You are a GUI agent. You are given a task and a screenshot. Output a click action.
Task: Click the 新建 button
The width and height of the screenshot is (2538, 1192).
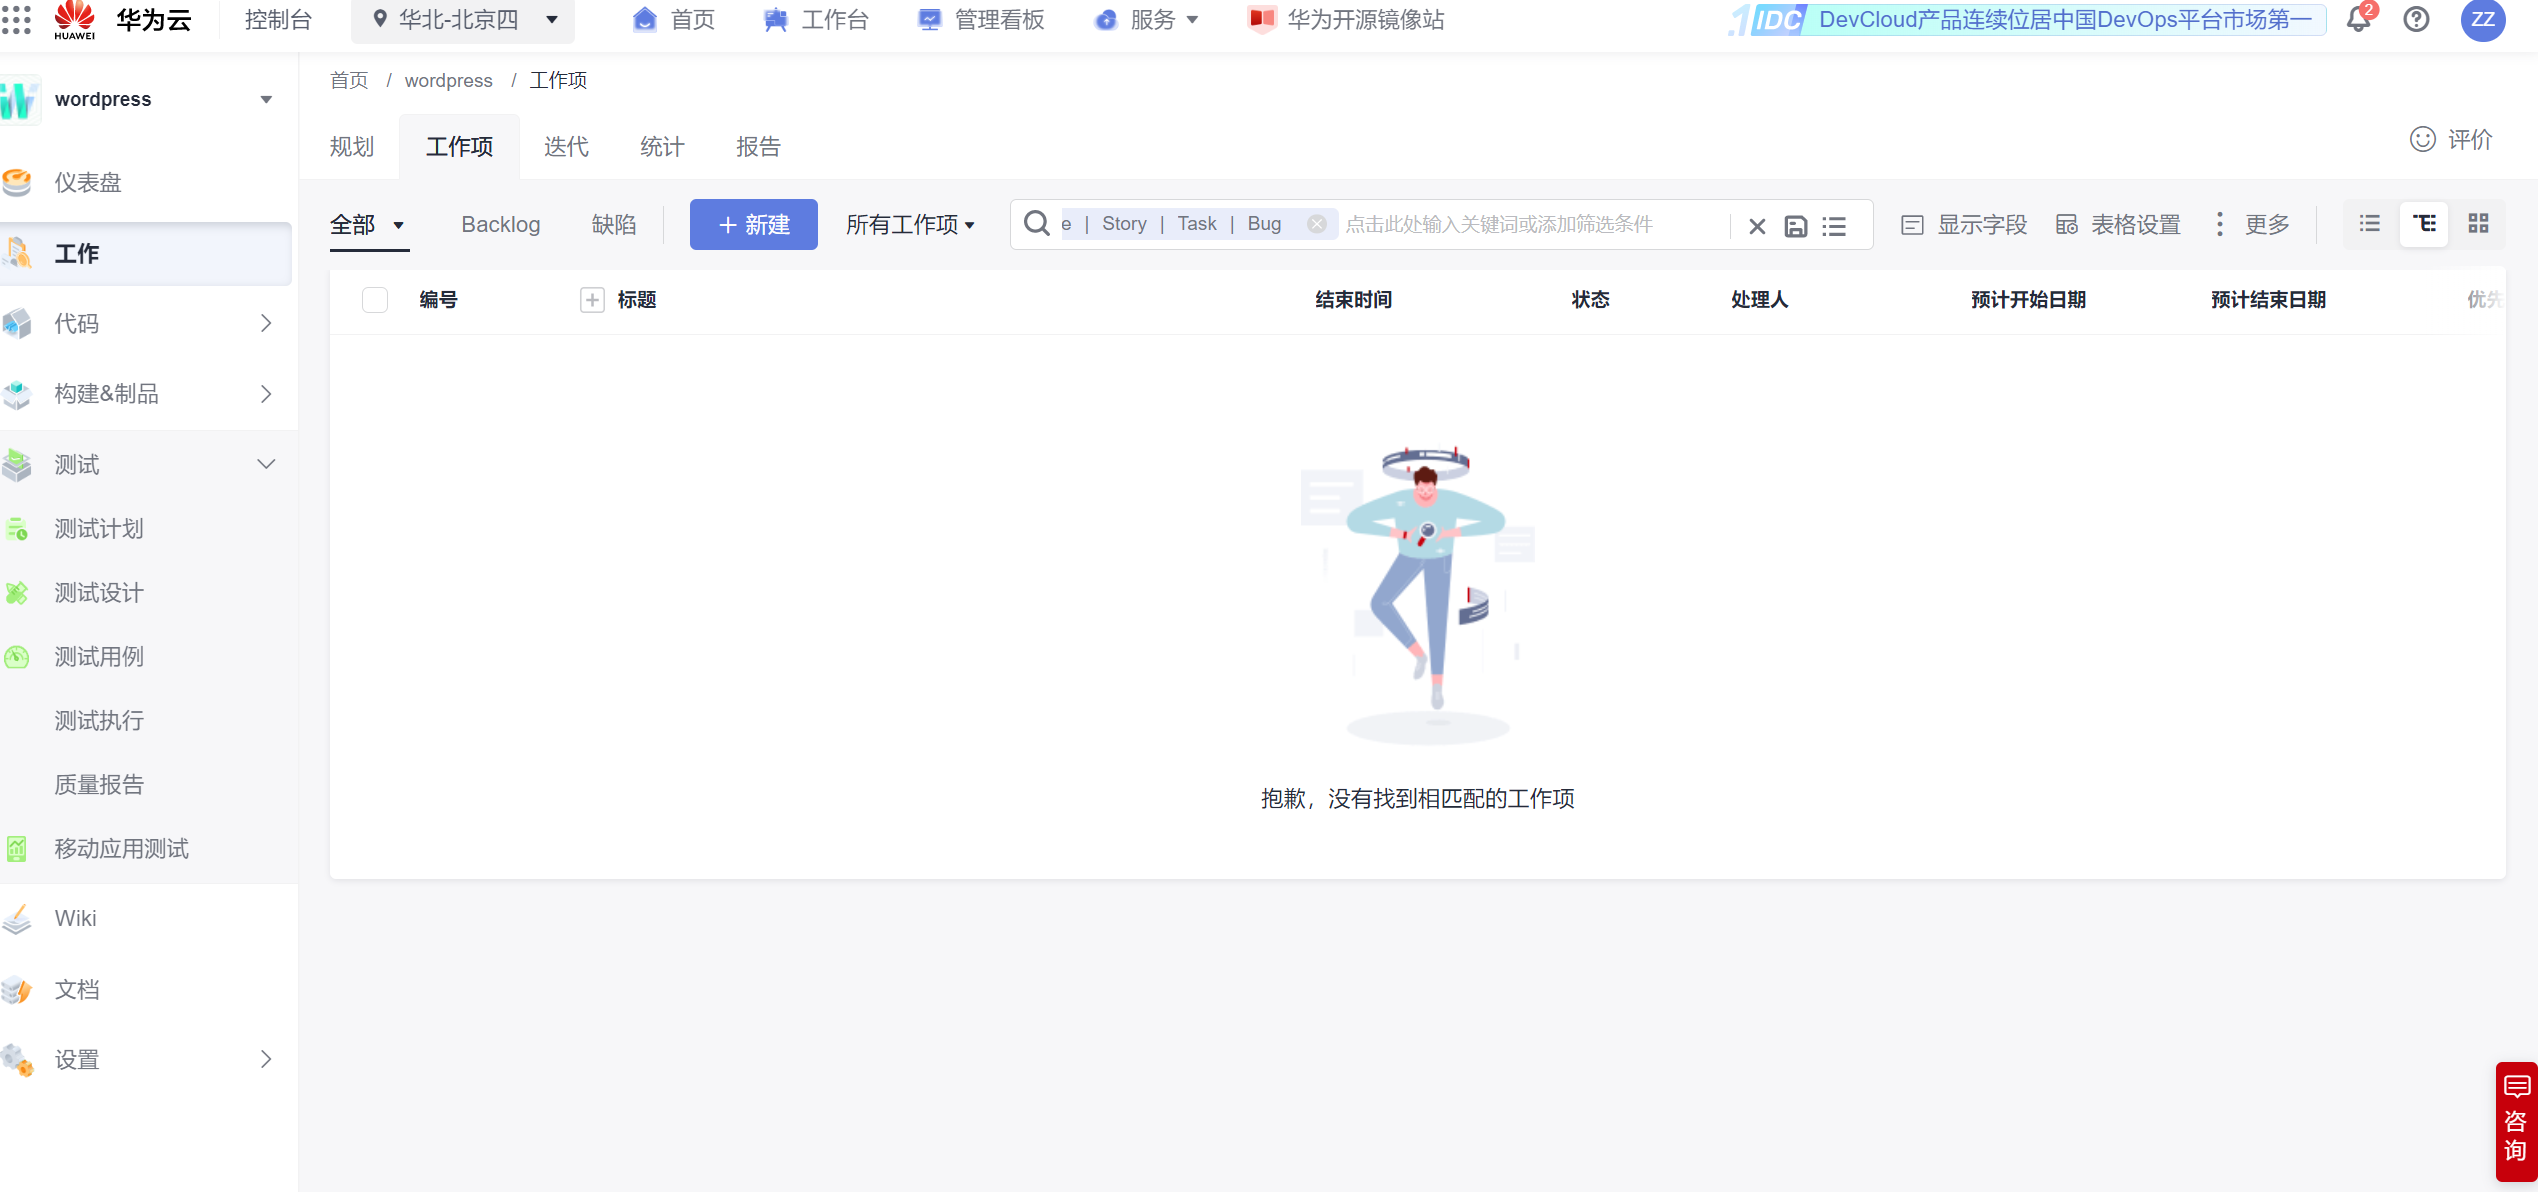(x=753, y=225)
